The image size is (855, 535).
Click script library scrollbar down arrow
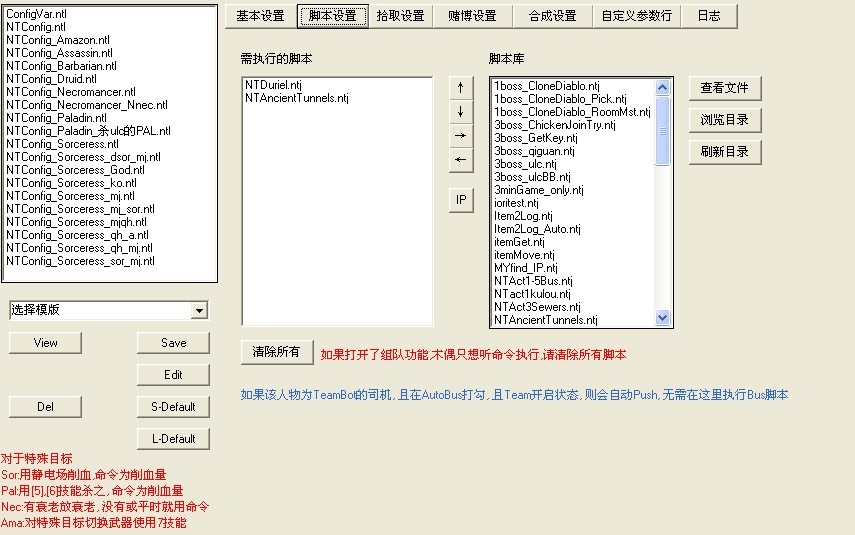[663, 317]
